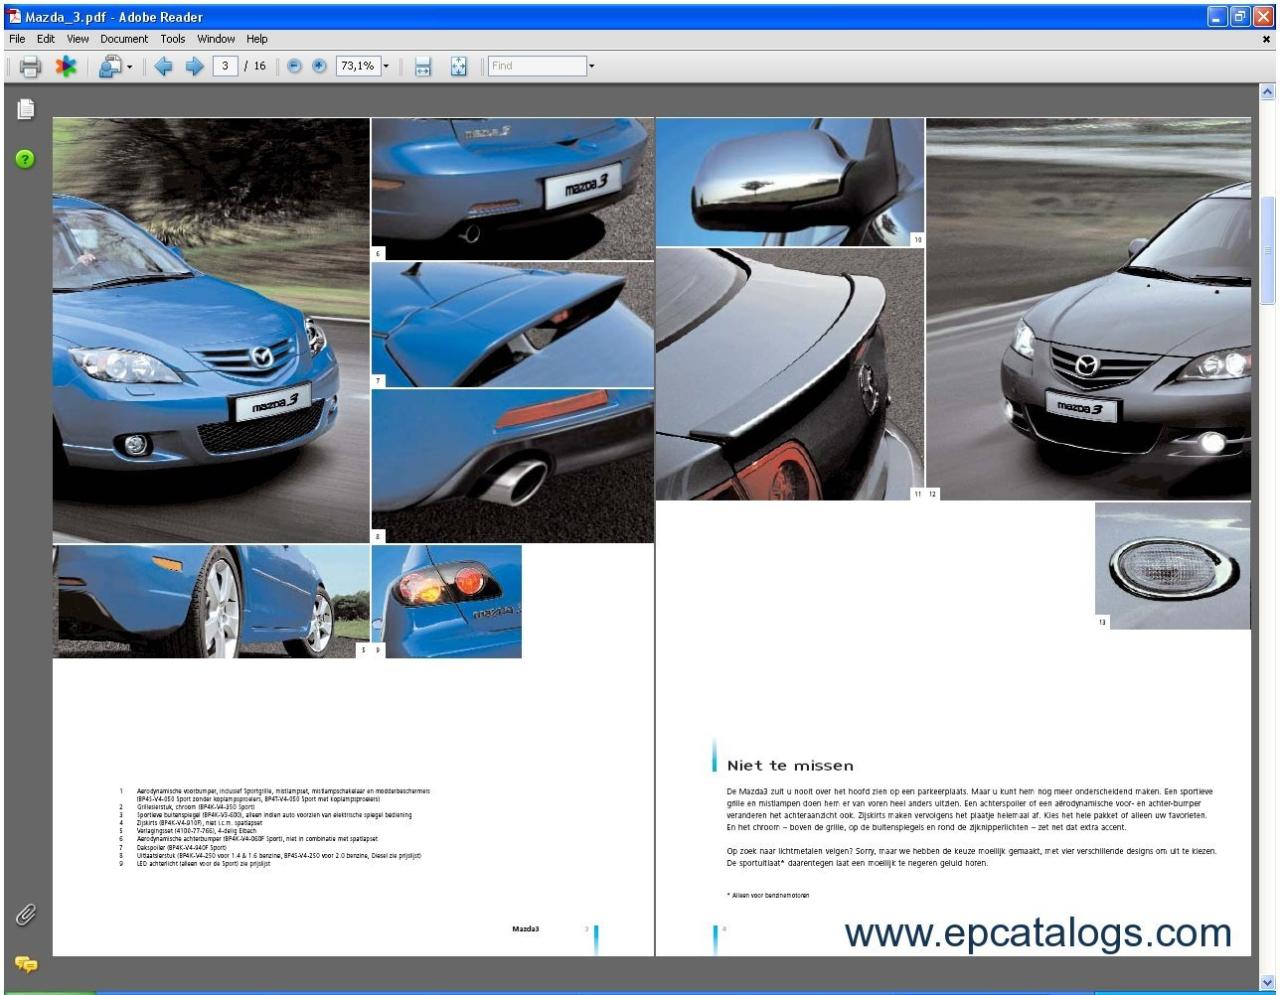Open the Document menu

(x=124, y=39)
